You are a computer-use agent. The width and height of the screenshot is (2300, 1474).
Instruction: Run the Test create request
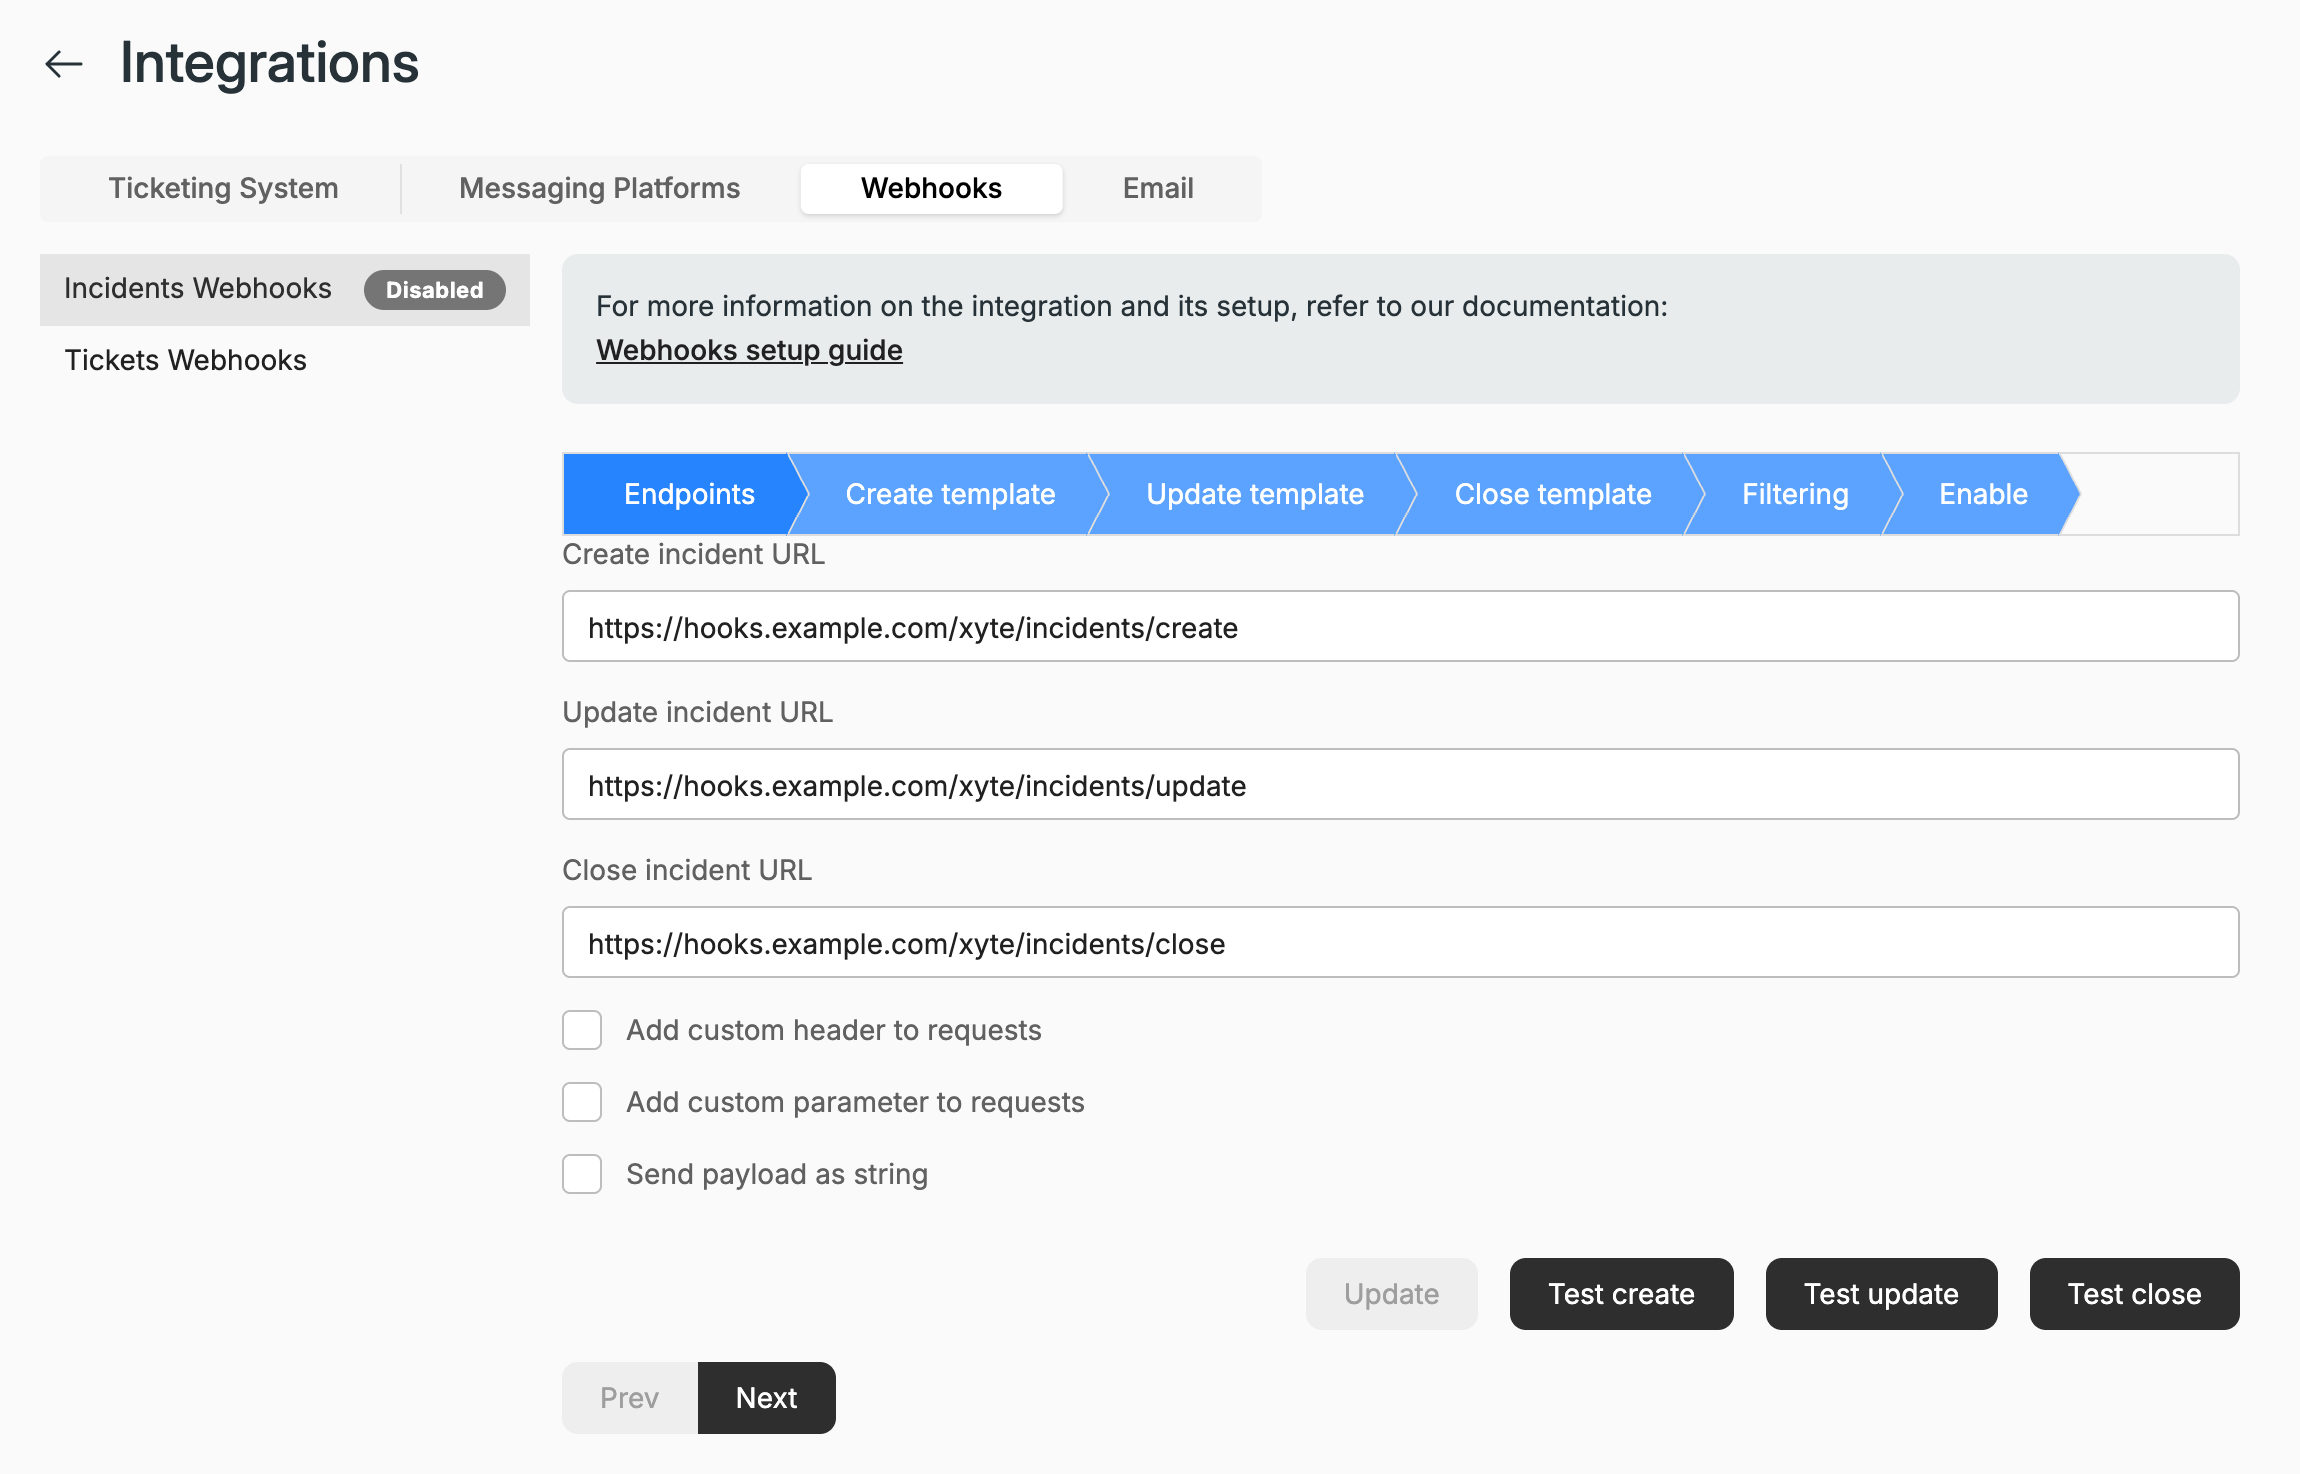tap(1621, 1294)
